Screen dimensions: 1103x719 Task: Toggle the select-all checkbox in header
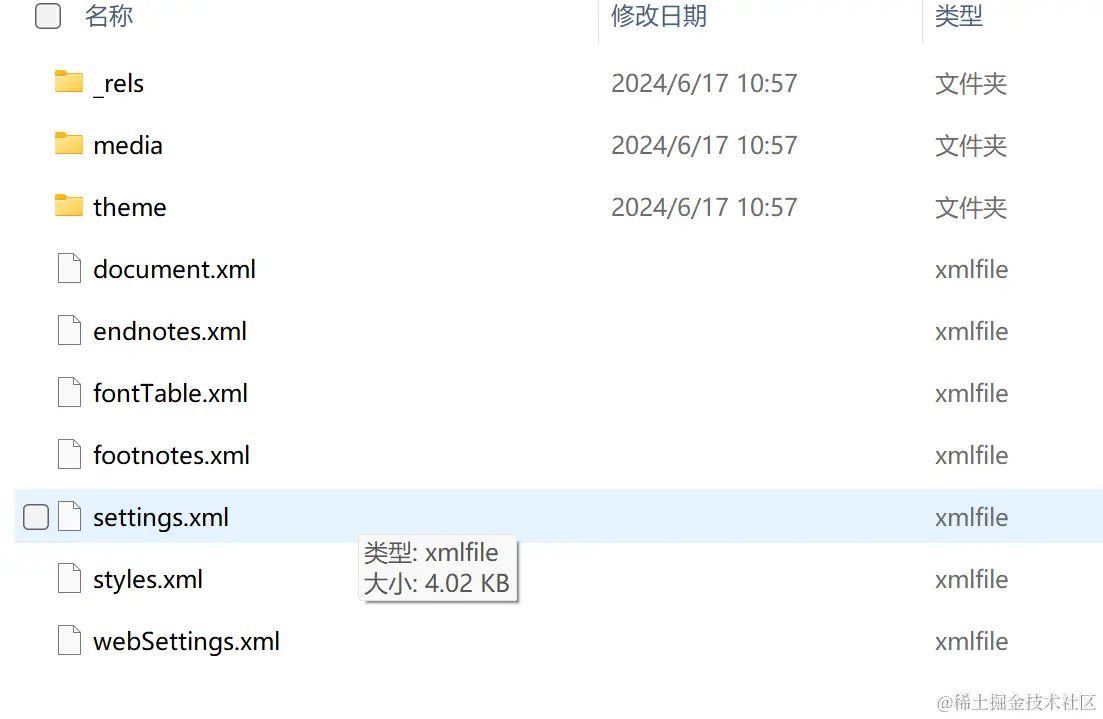(48, 15)
